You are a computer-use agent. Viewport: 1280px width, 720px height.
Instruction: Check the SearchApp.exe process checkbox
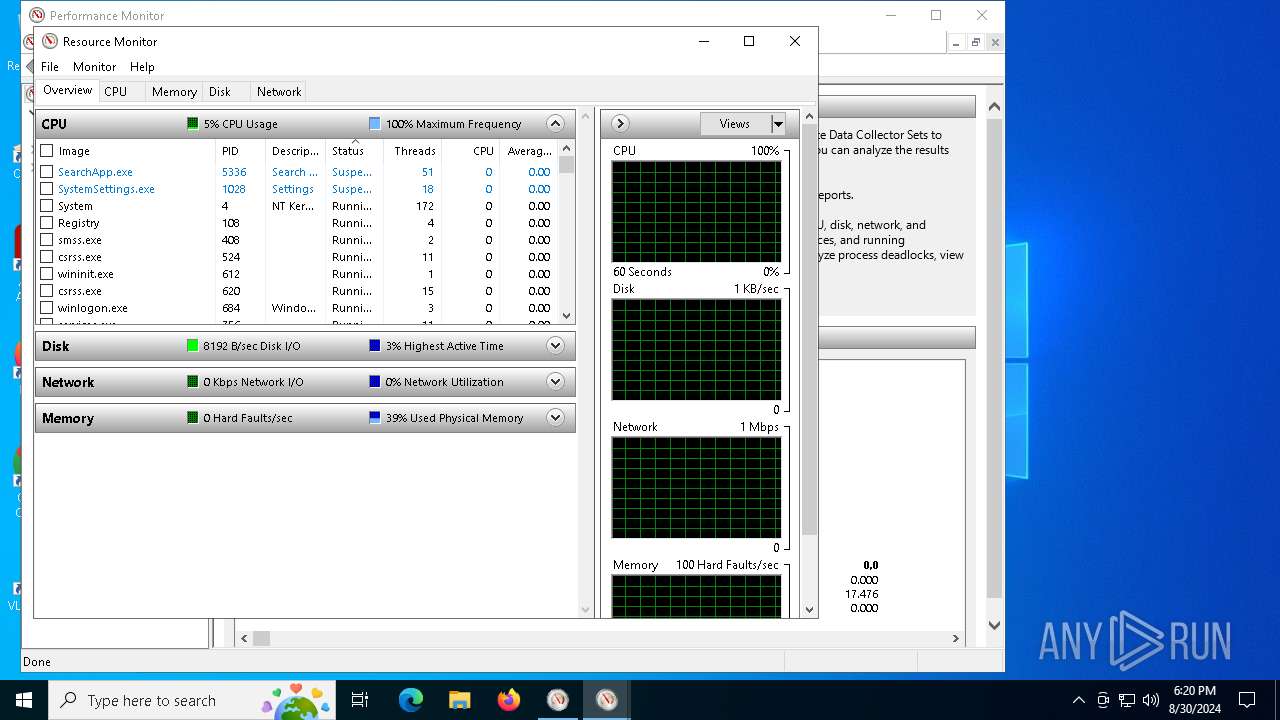46,172
